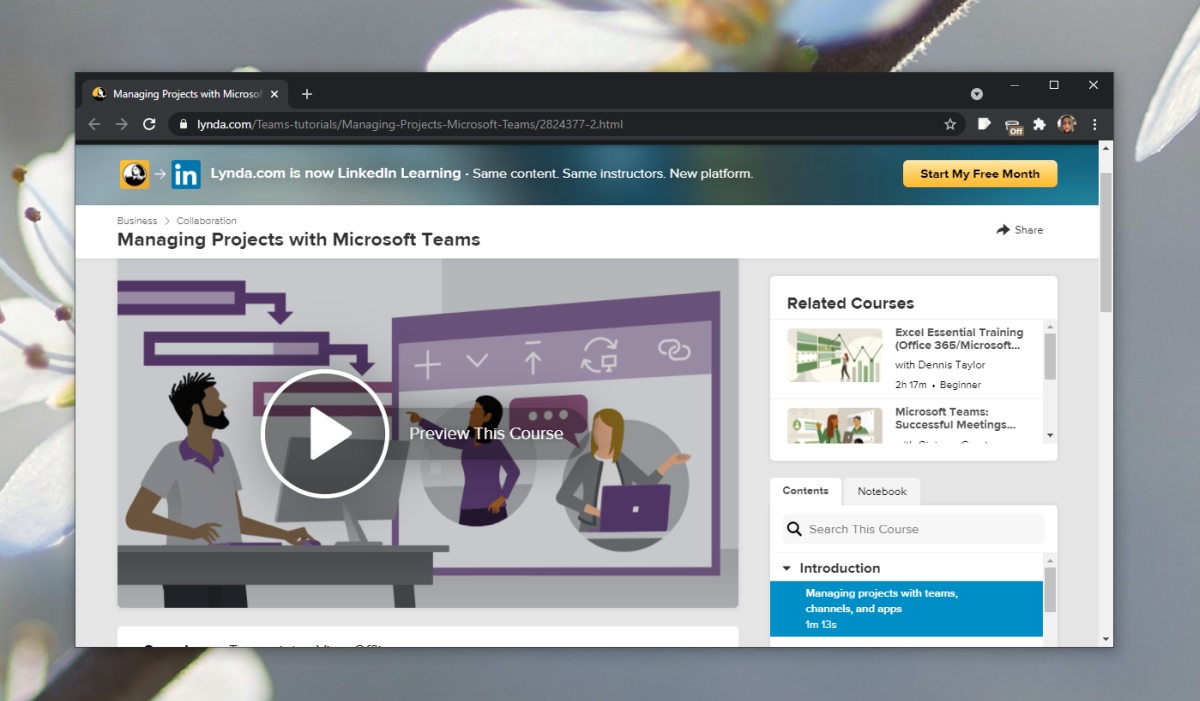Click the '2h 17m • Beginner' text

[x=938, y=385]
